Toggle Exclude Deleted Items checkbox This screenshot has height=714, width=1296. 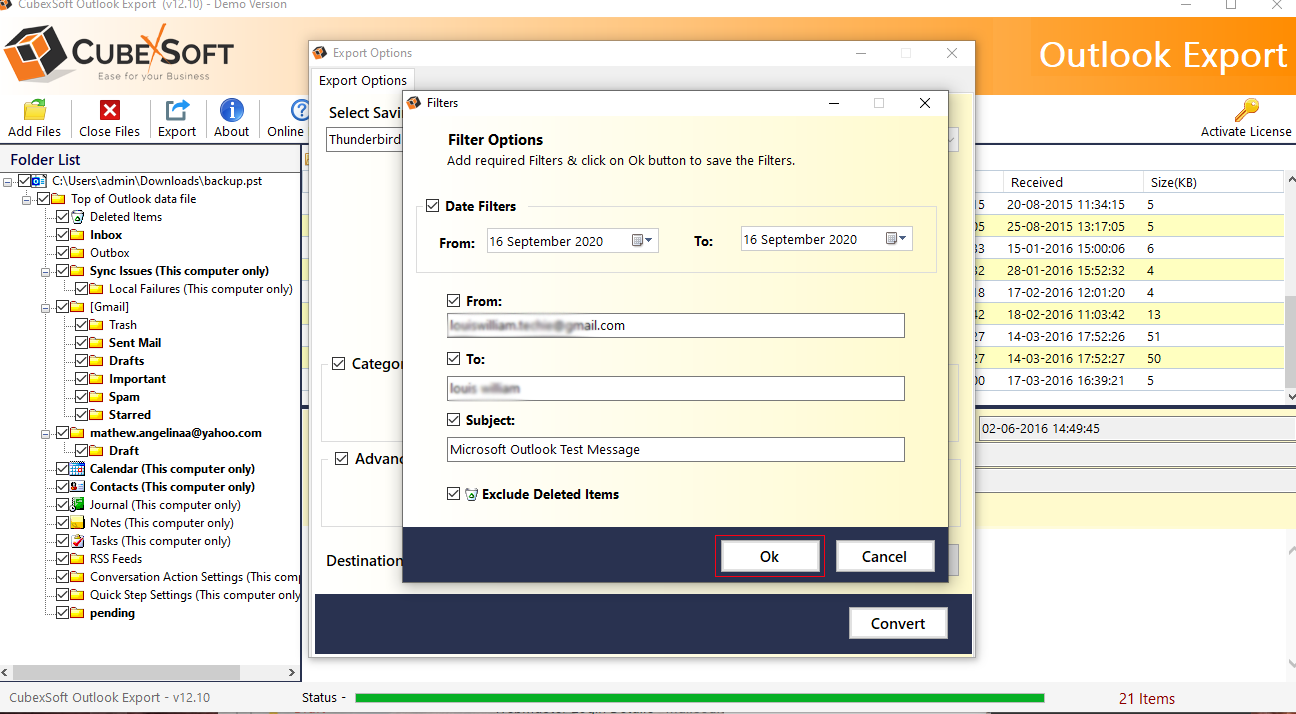(454, 494)
